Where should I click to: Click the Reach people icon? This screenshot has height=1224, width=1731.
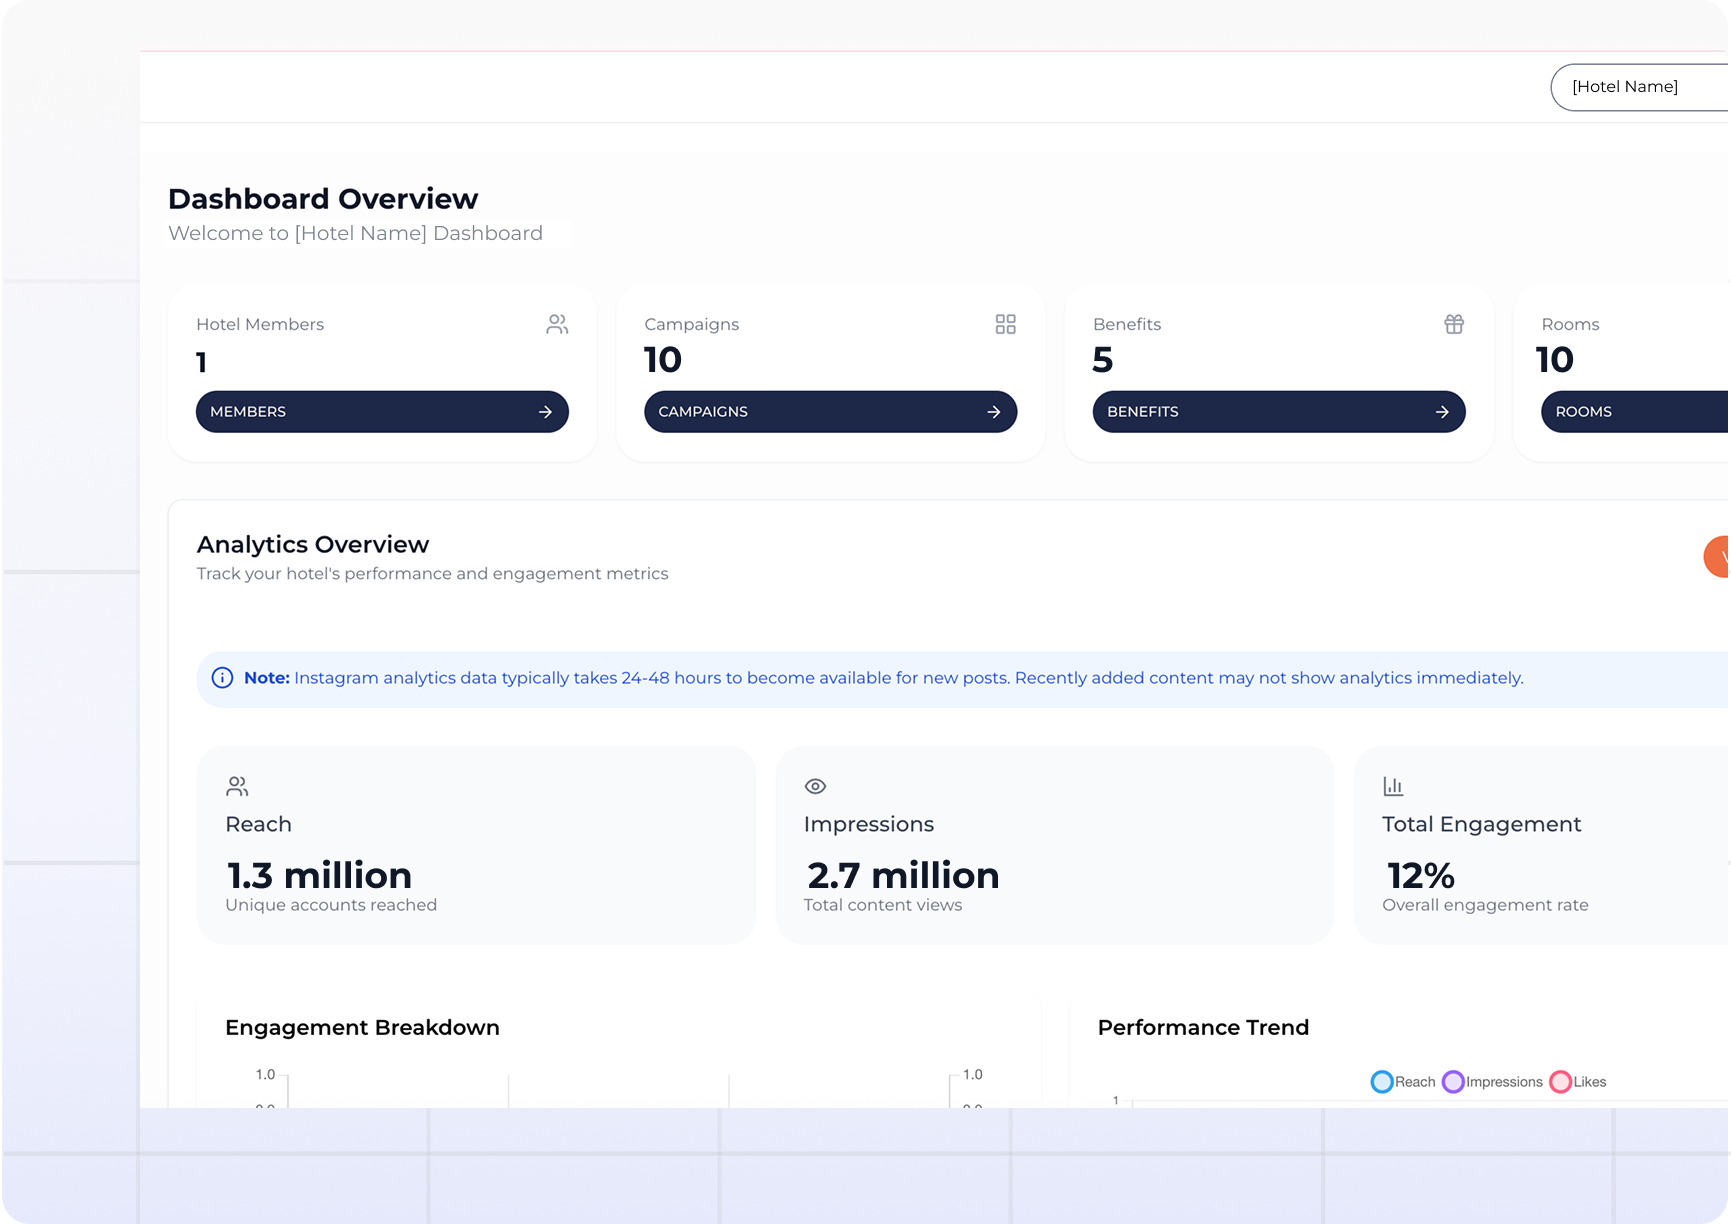tap(237, 786)
